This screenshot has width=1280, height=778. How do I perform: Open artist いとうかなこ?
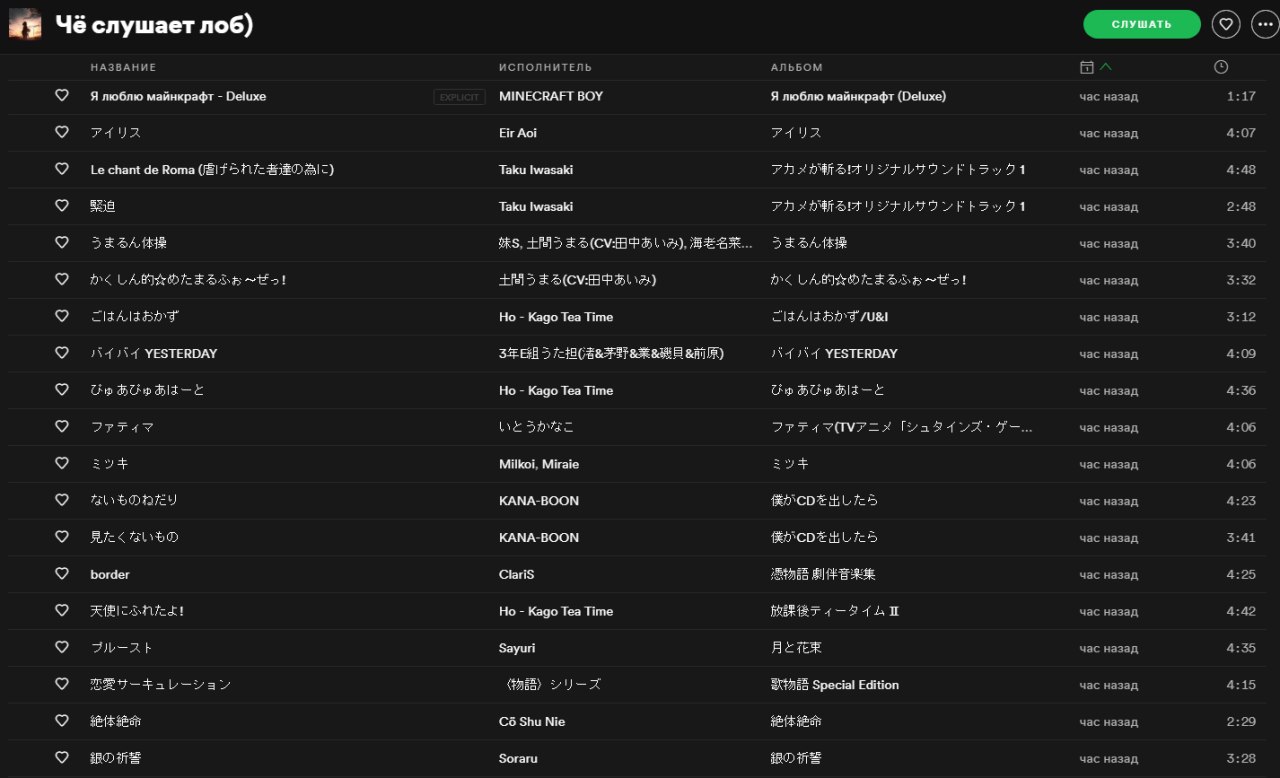click(x=537, y=427)
